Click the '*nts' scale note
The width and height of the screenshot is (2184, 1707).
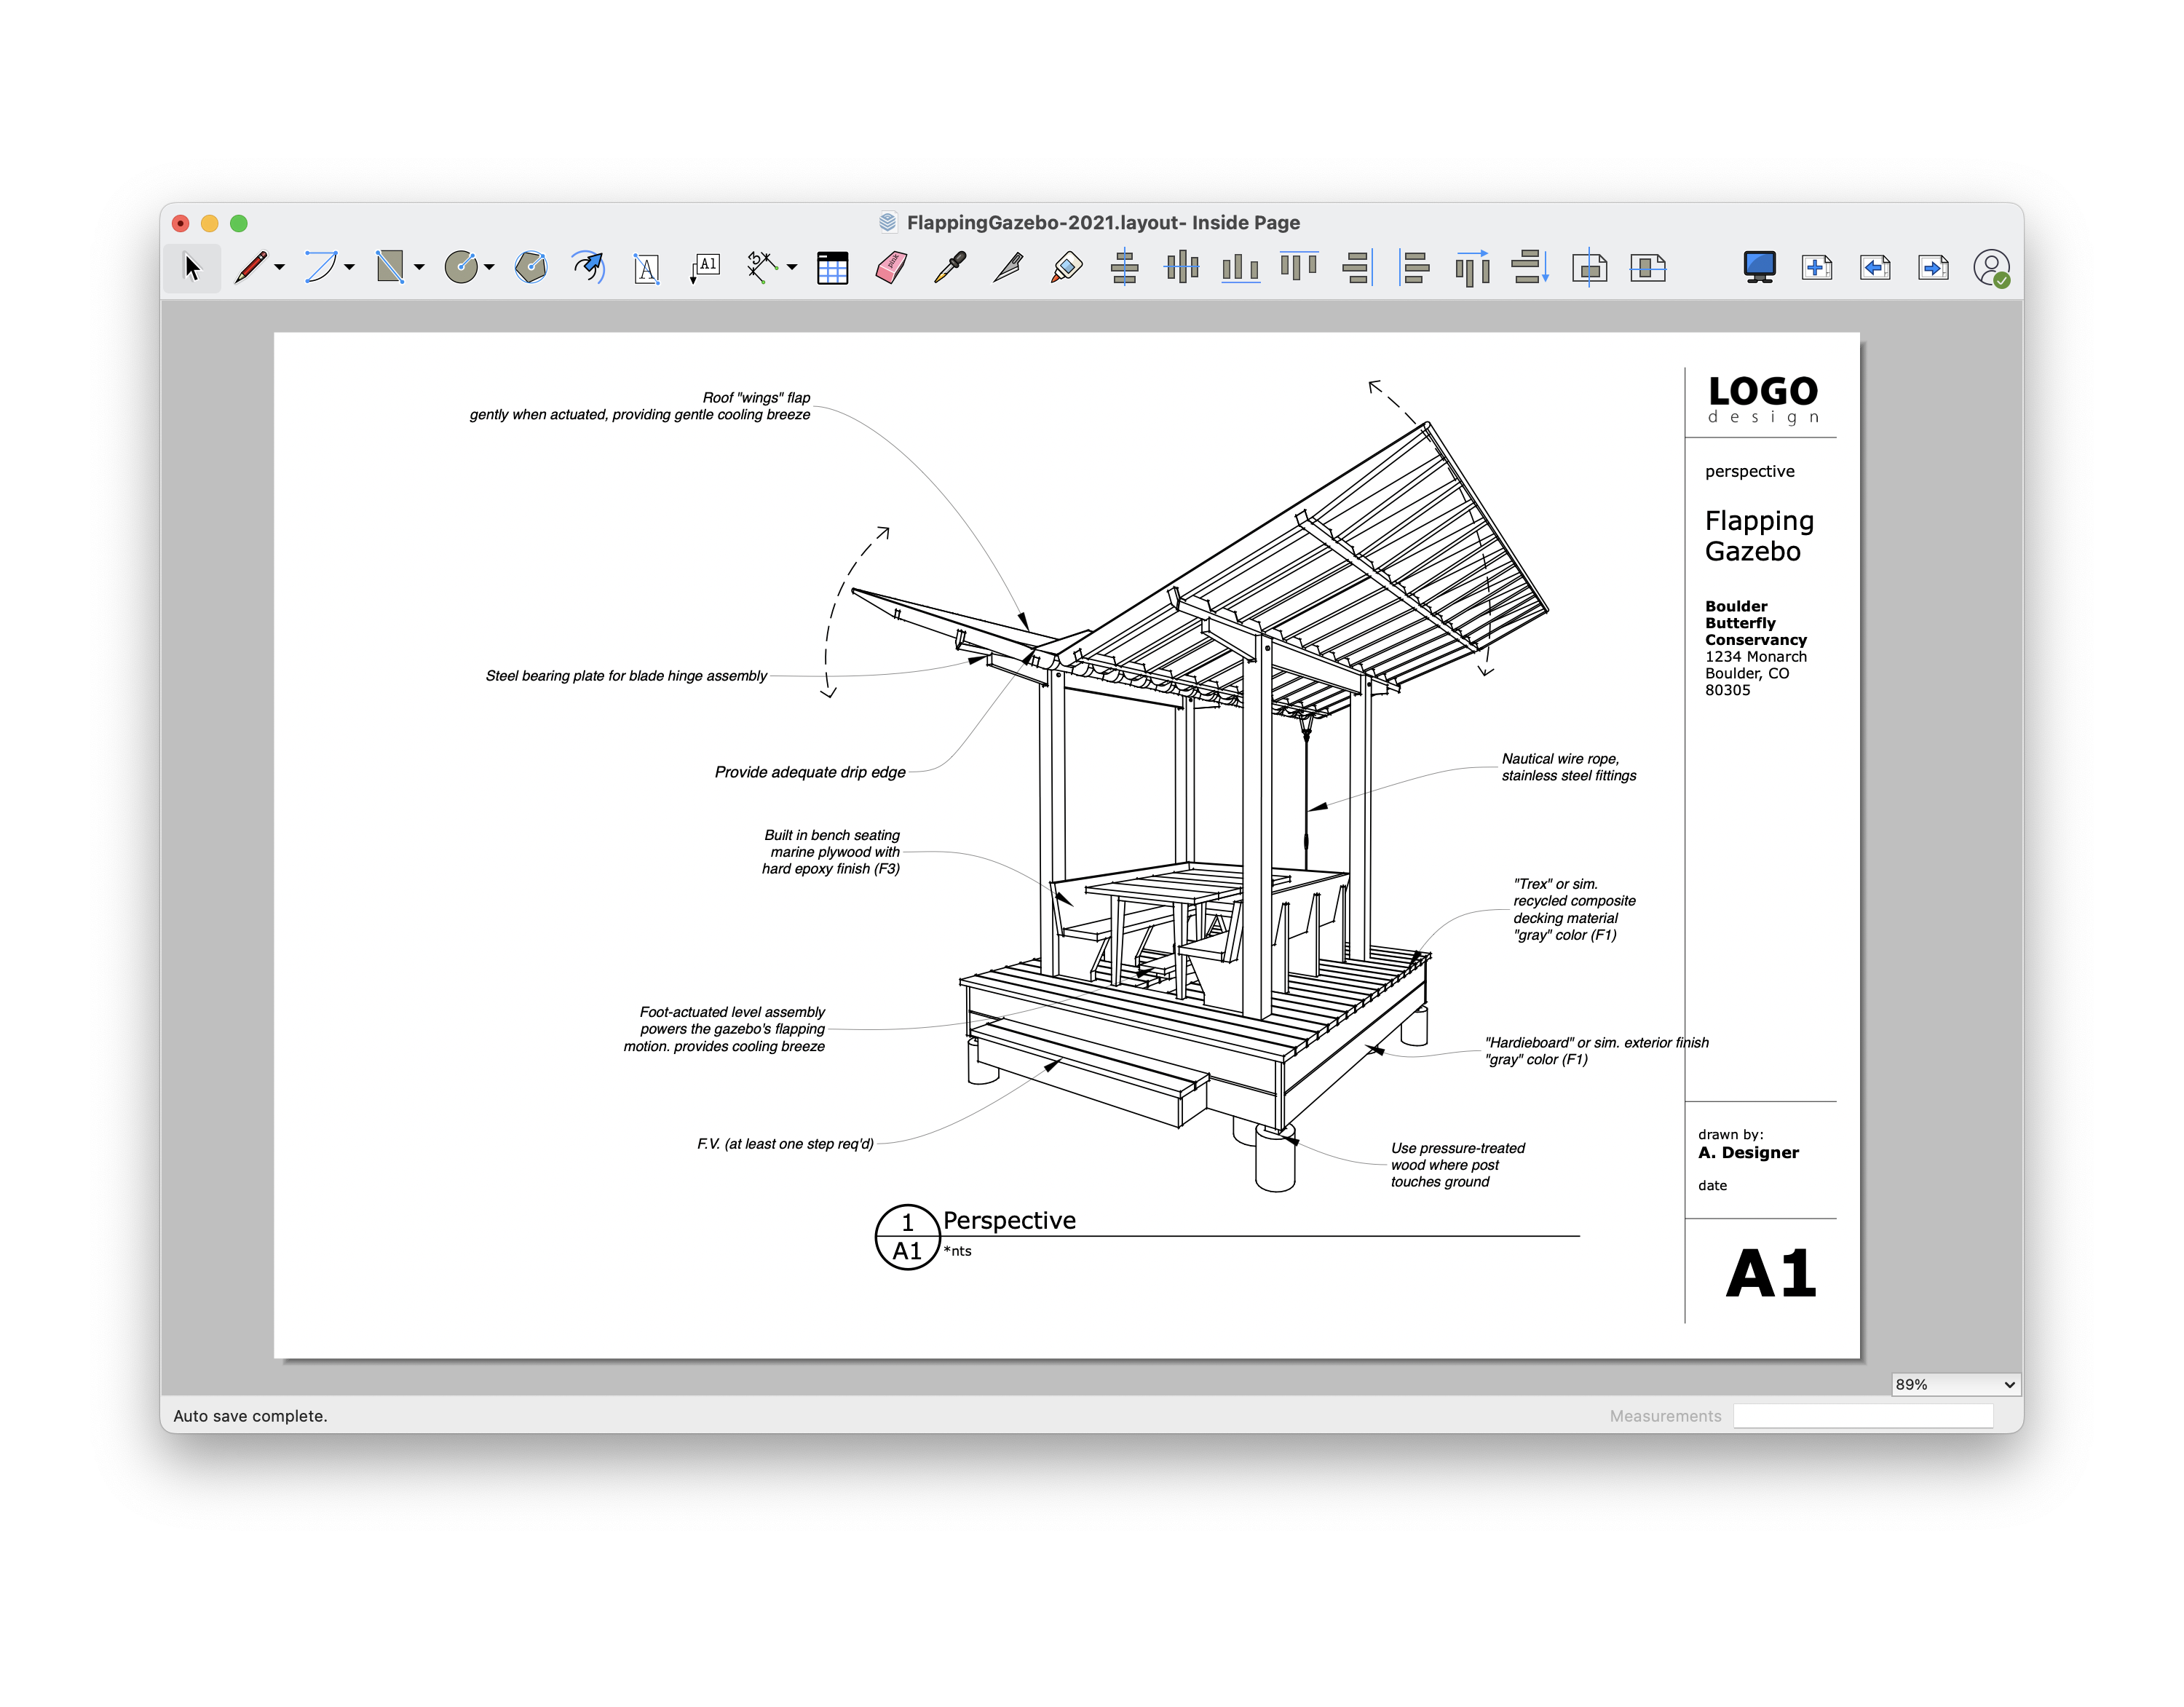tap(957, 1251)
